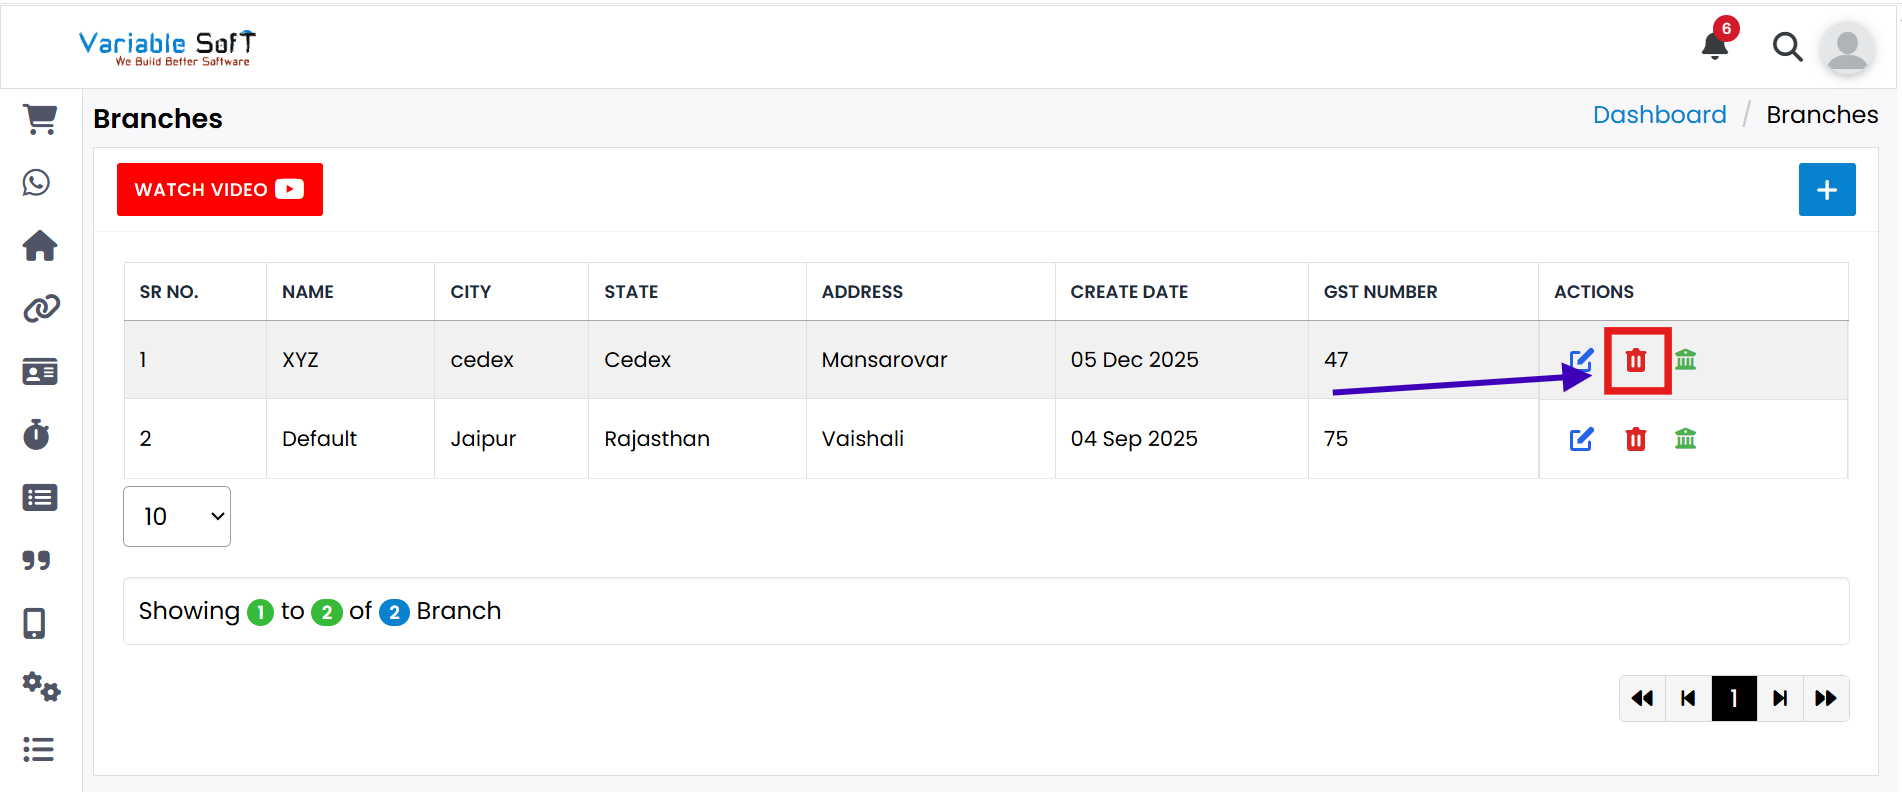Edit the Default branch row

pos(1581,439)
